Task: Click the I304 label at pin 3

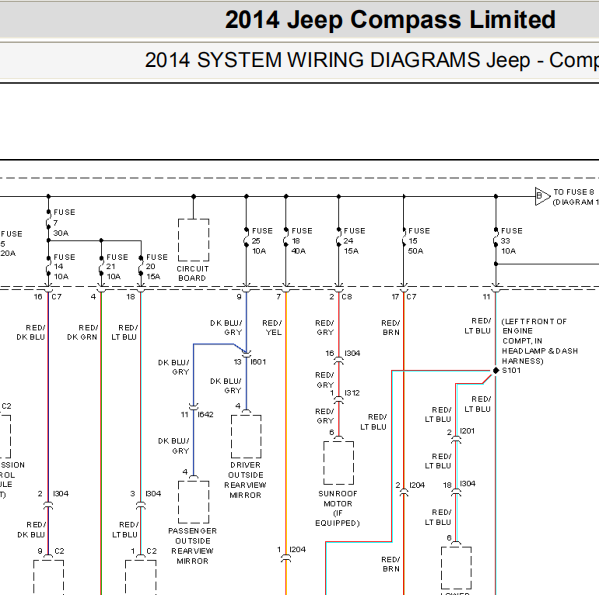Action: pos(153,493)
